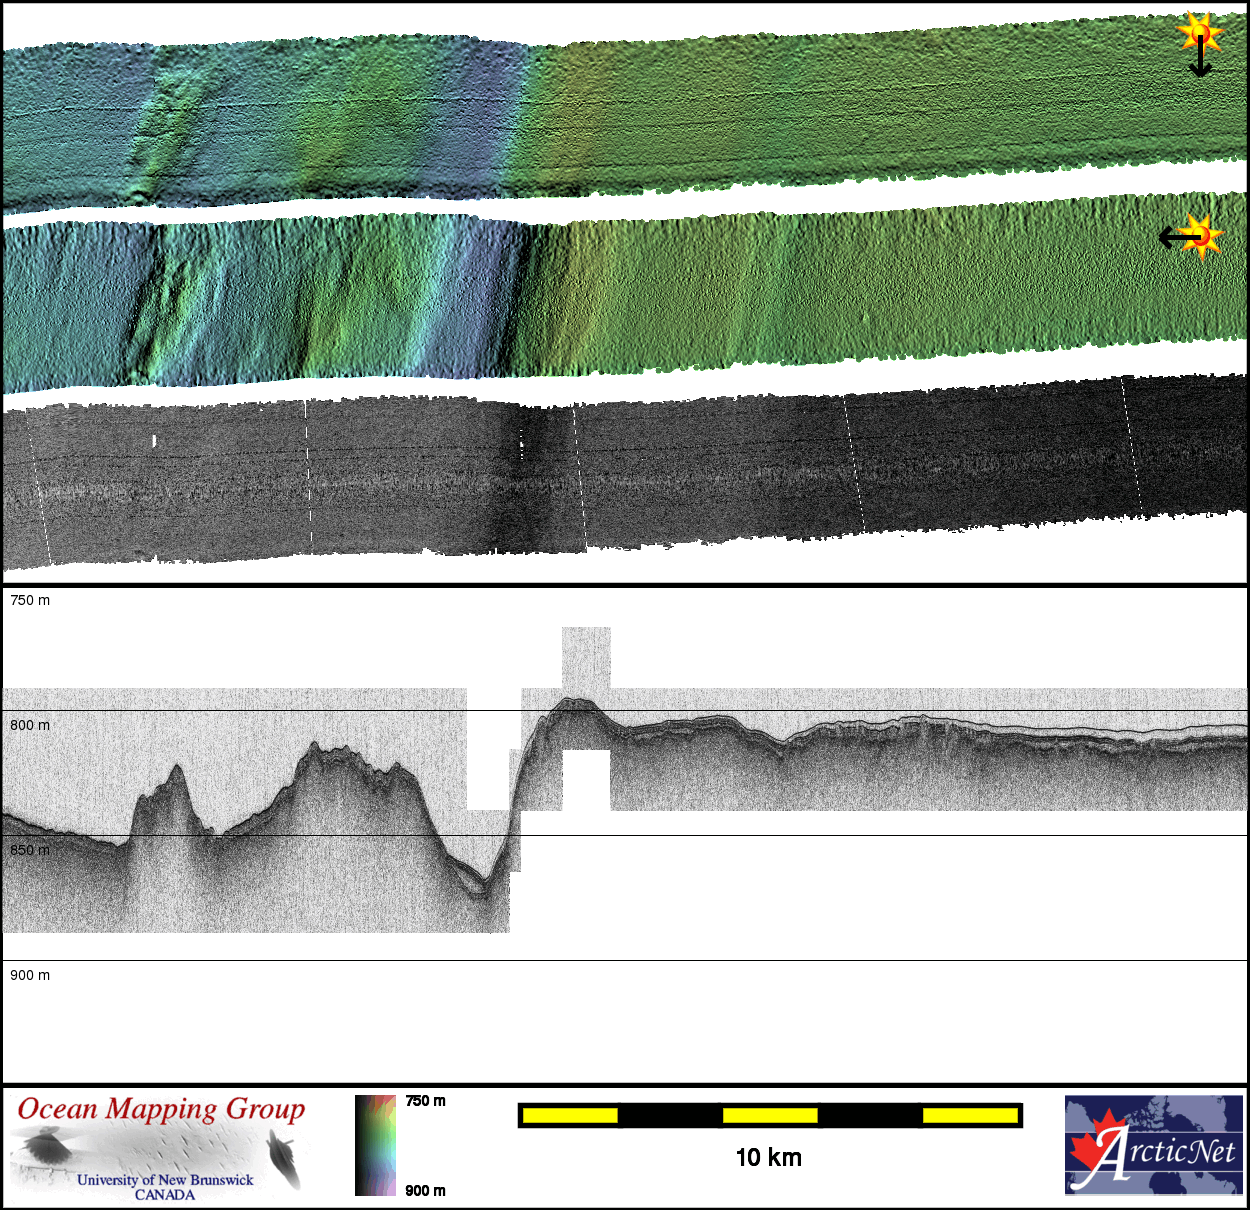Click the 900 m label beside the color legend
1250x1210 pixels.
pos(425,1190)
